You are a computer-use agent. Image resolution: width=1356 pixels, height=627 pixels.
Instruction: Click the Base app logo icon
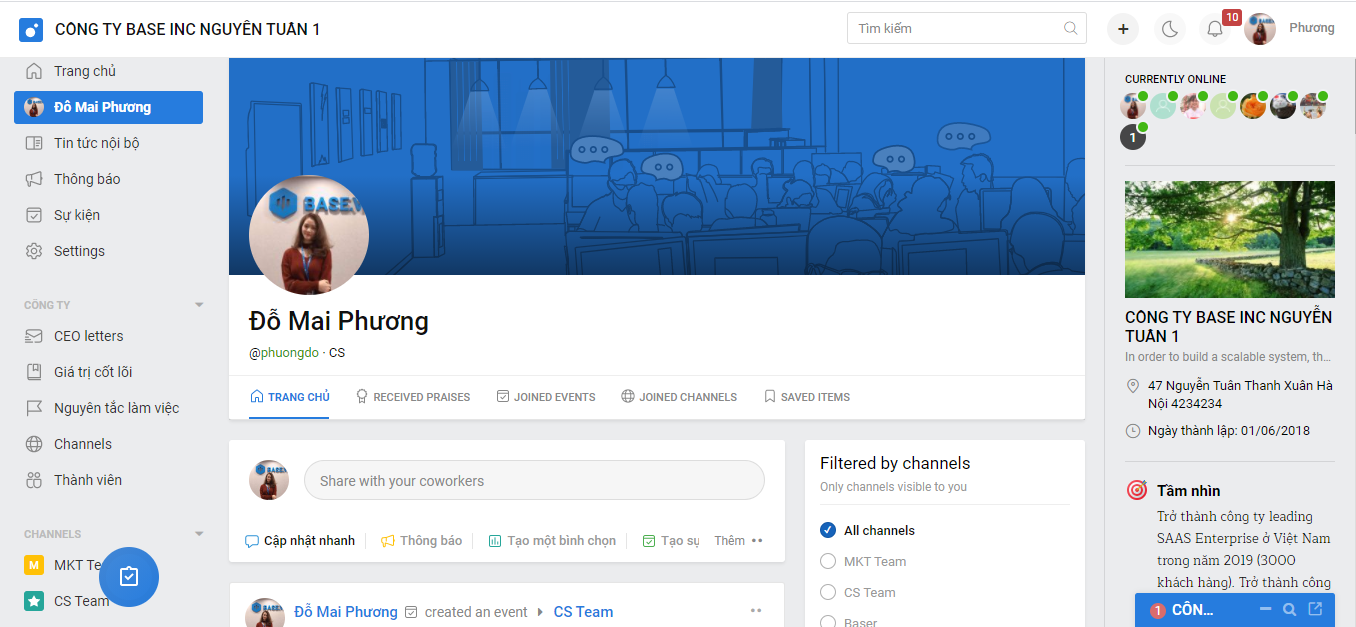[x=31, y=29]
